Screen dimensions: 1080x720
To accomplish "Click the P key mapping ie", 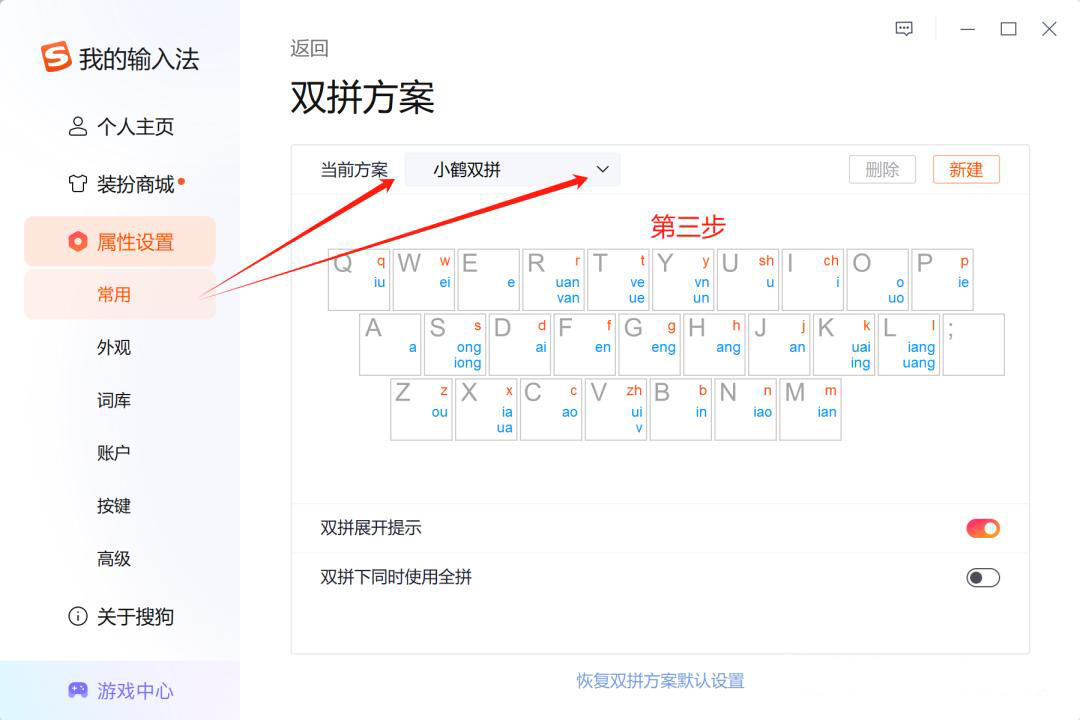I will 942,280.
